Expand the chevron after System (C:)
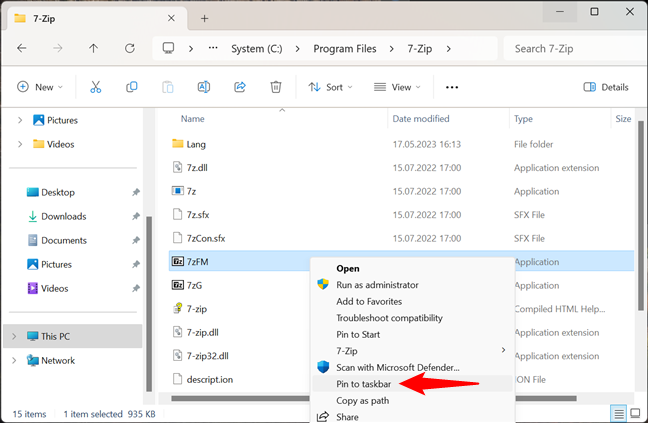648x423 pixels. tap(298, 49)
